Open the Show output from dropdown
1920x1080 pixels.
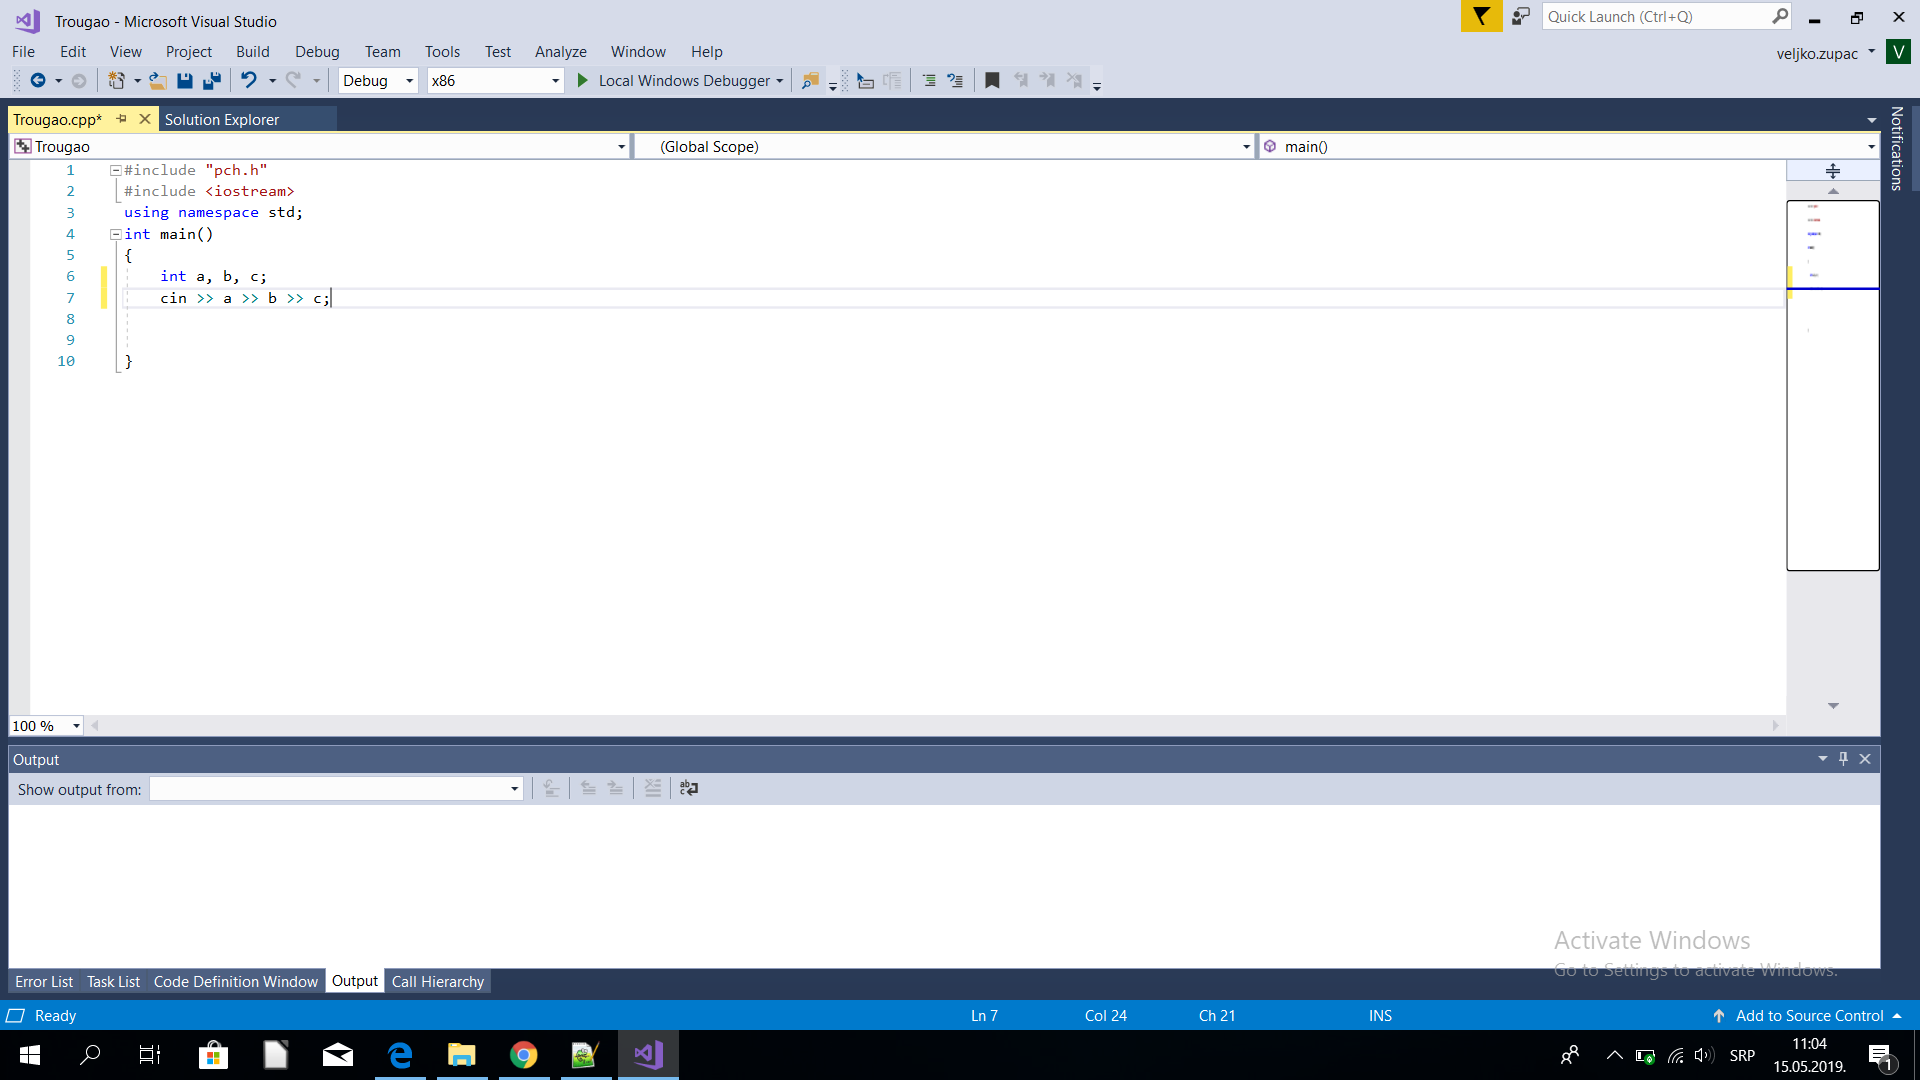tap(336, 789)
